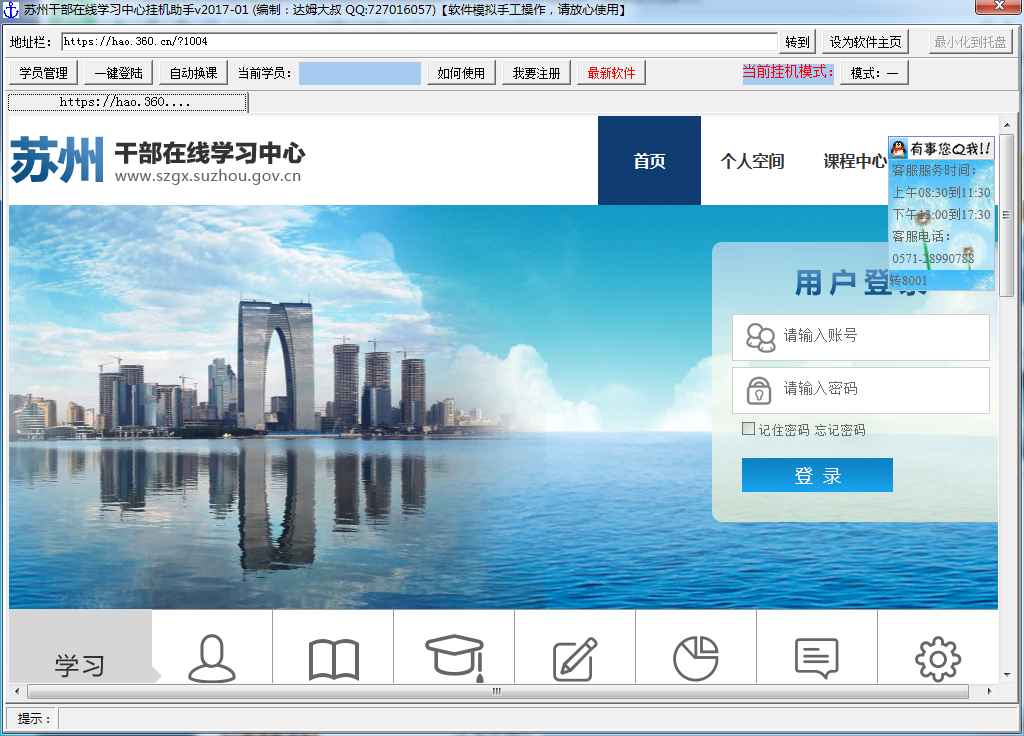Toggle the 记住密码 remember password checkbox
The image size is (1024, 736).
[748, 429]
